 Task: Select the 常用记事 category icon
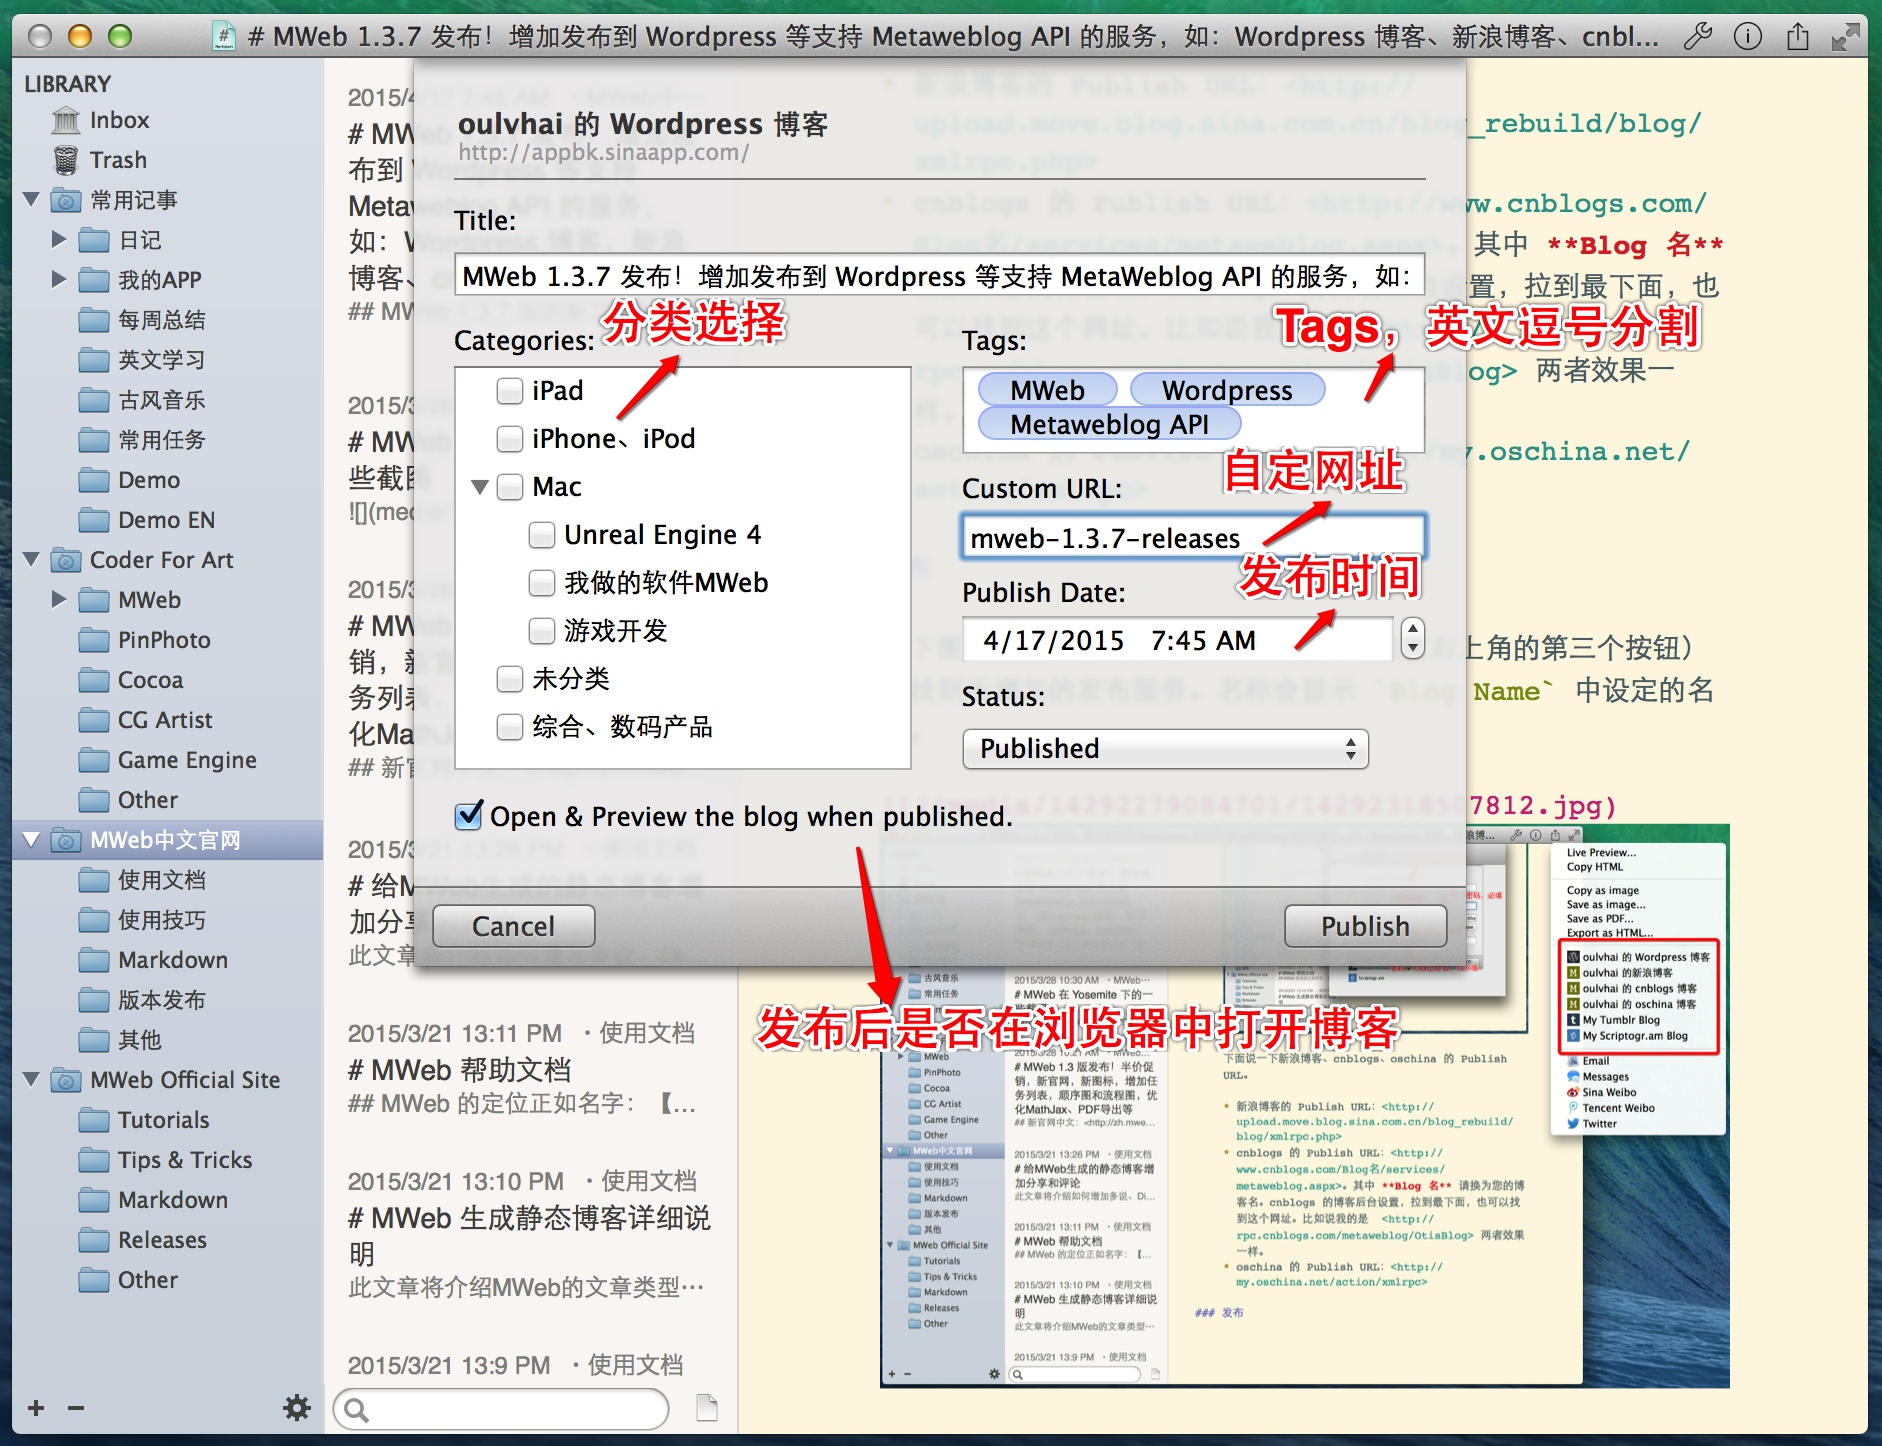[66, 200]
